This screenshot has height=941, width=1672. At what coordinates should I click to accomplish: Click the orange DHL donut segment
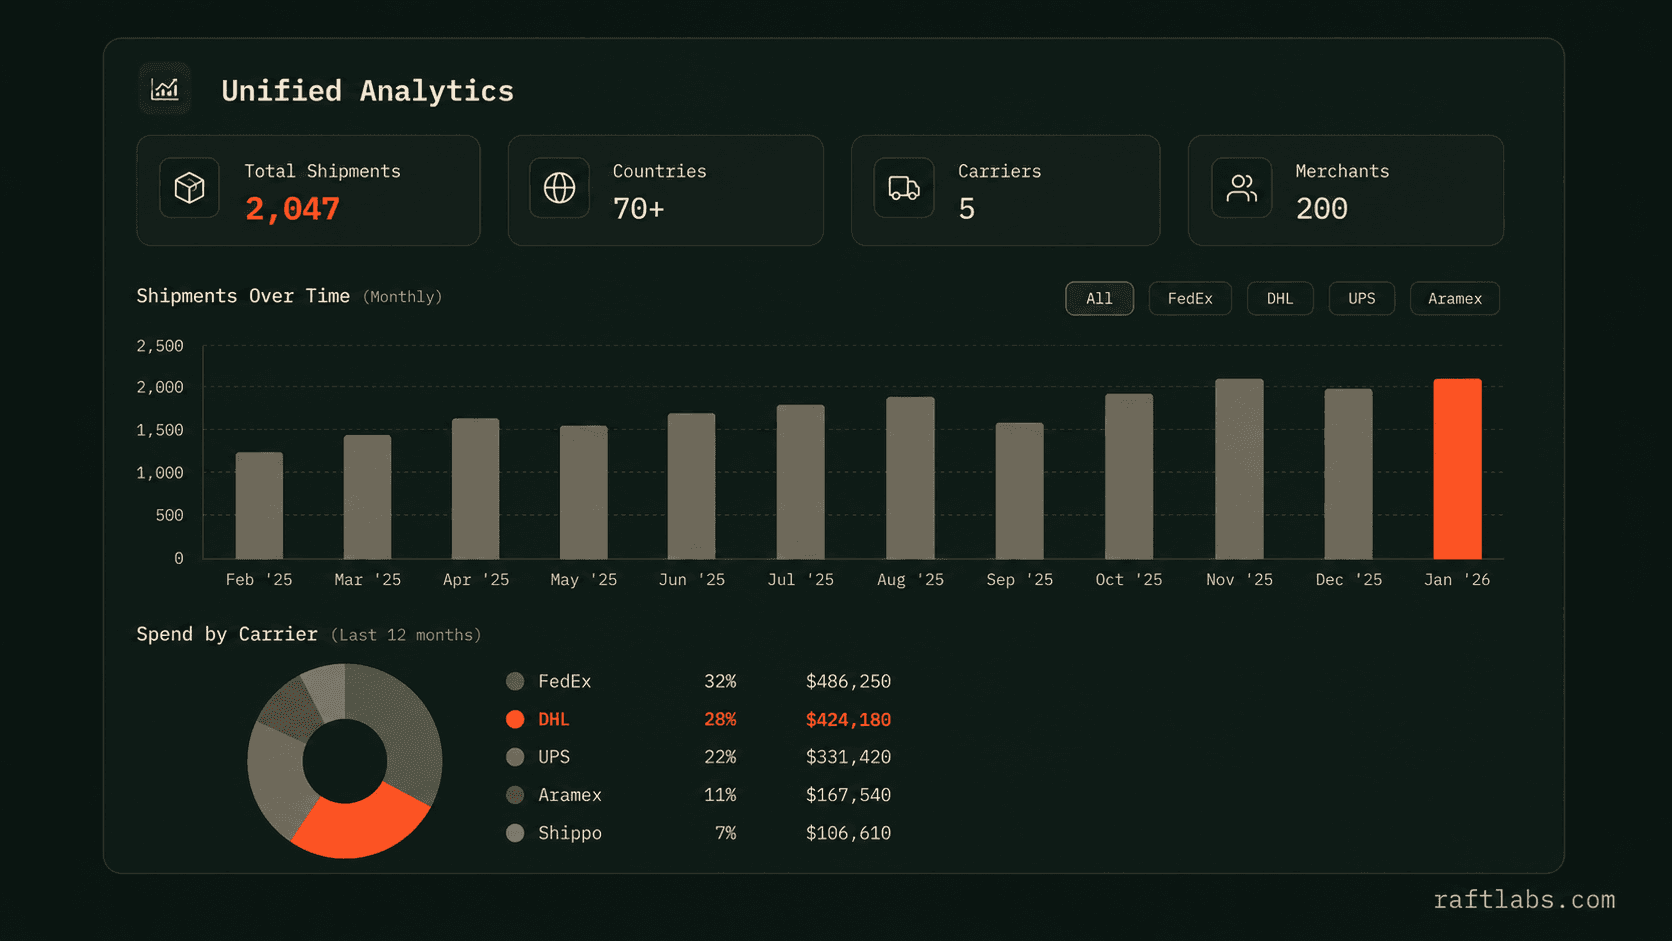360,825
